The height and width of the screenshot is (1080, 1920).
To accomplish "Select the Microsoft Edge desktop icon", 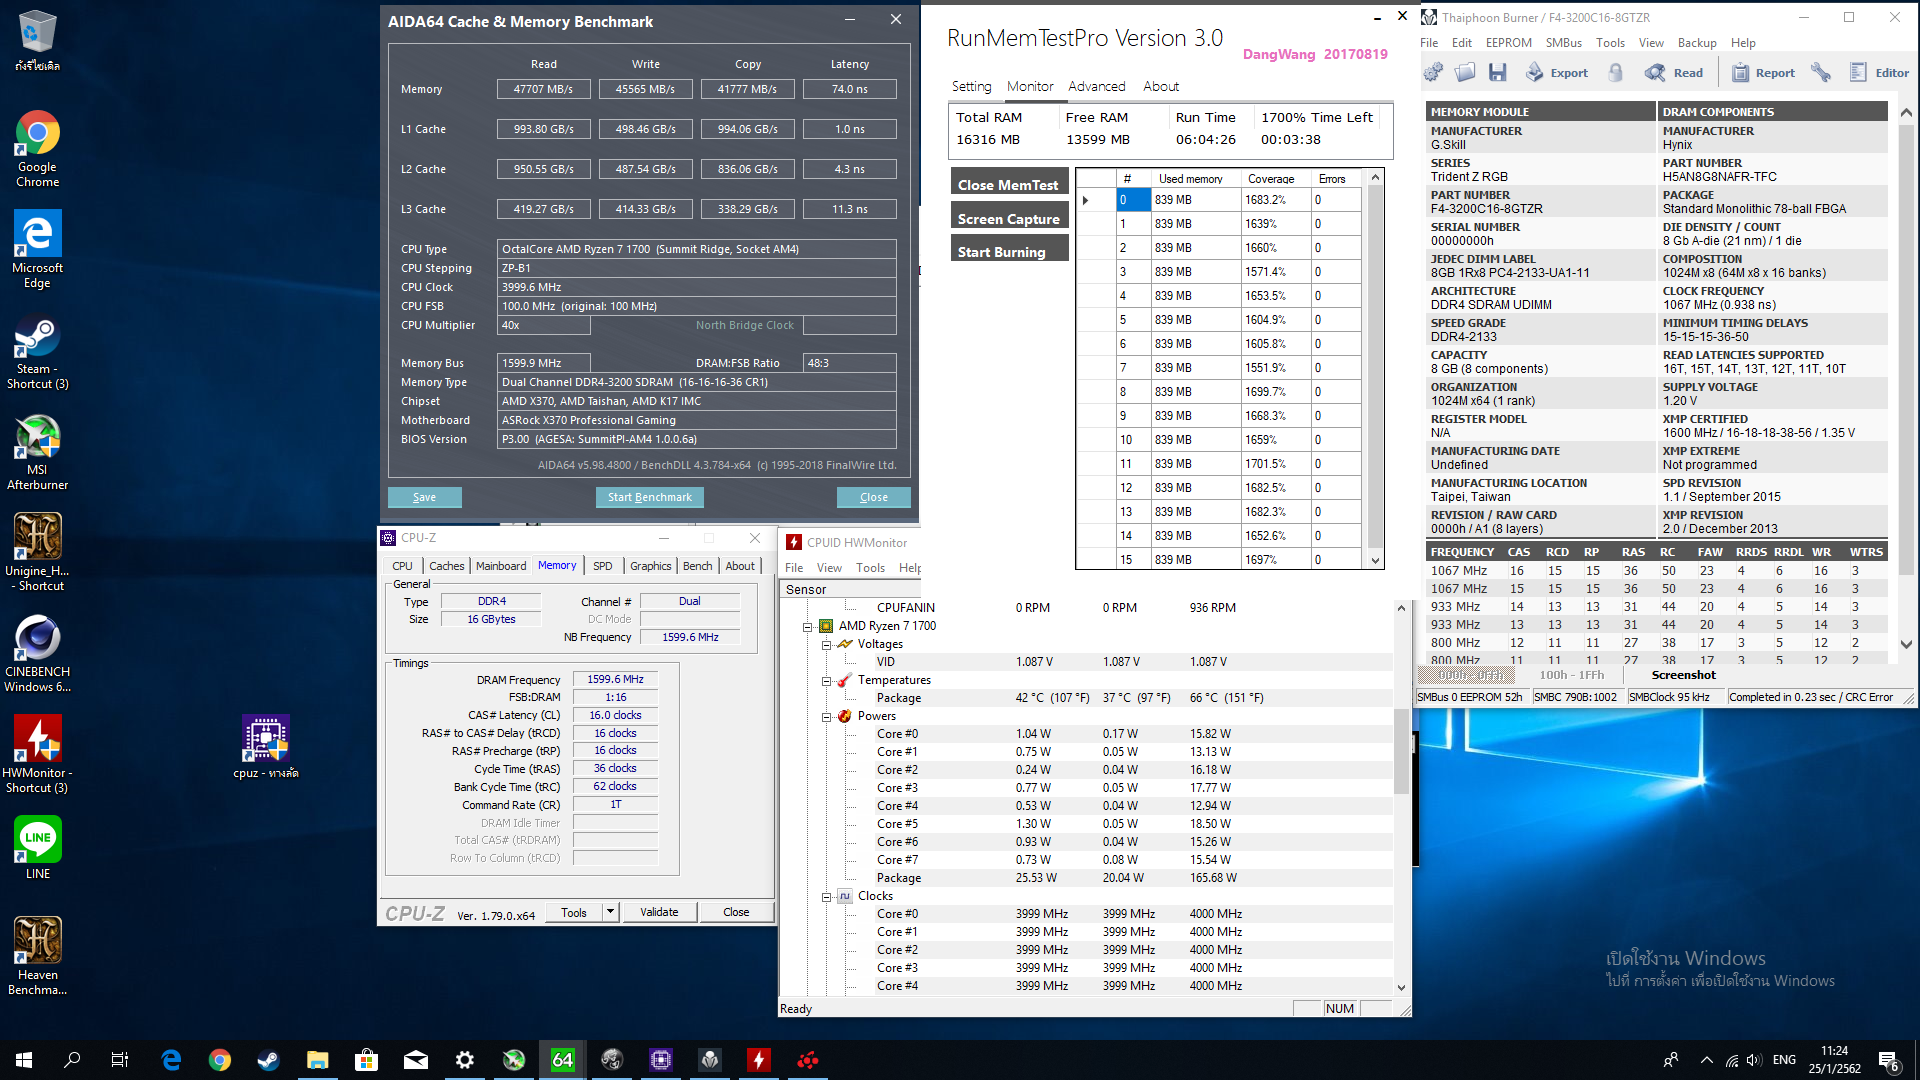I will [37, 249].
